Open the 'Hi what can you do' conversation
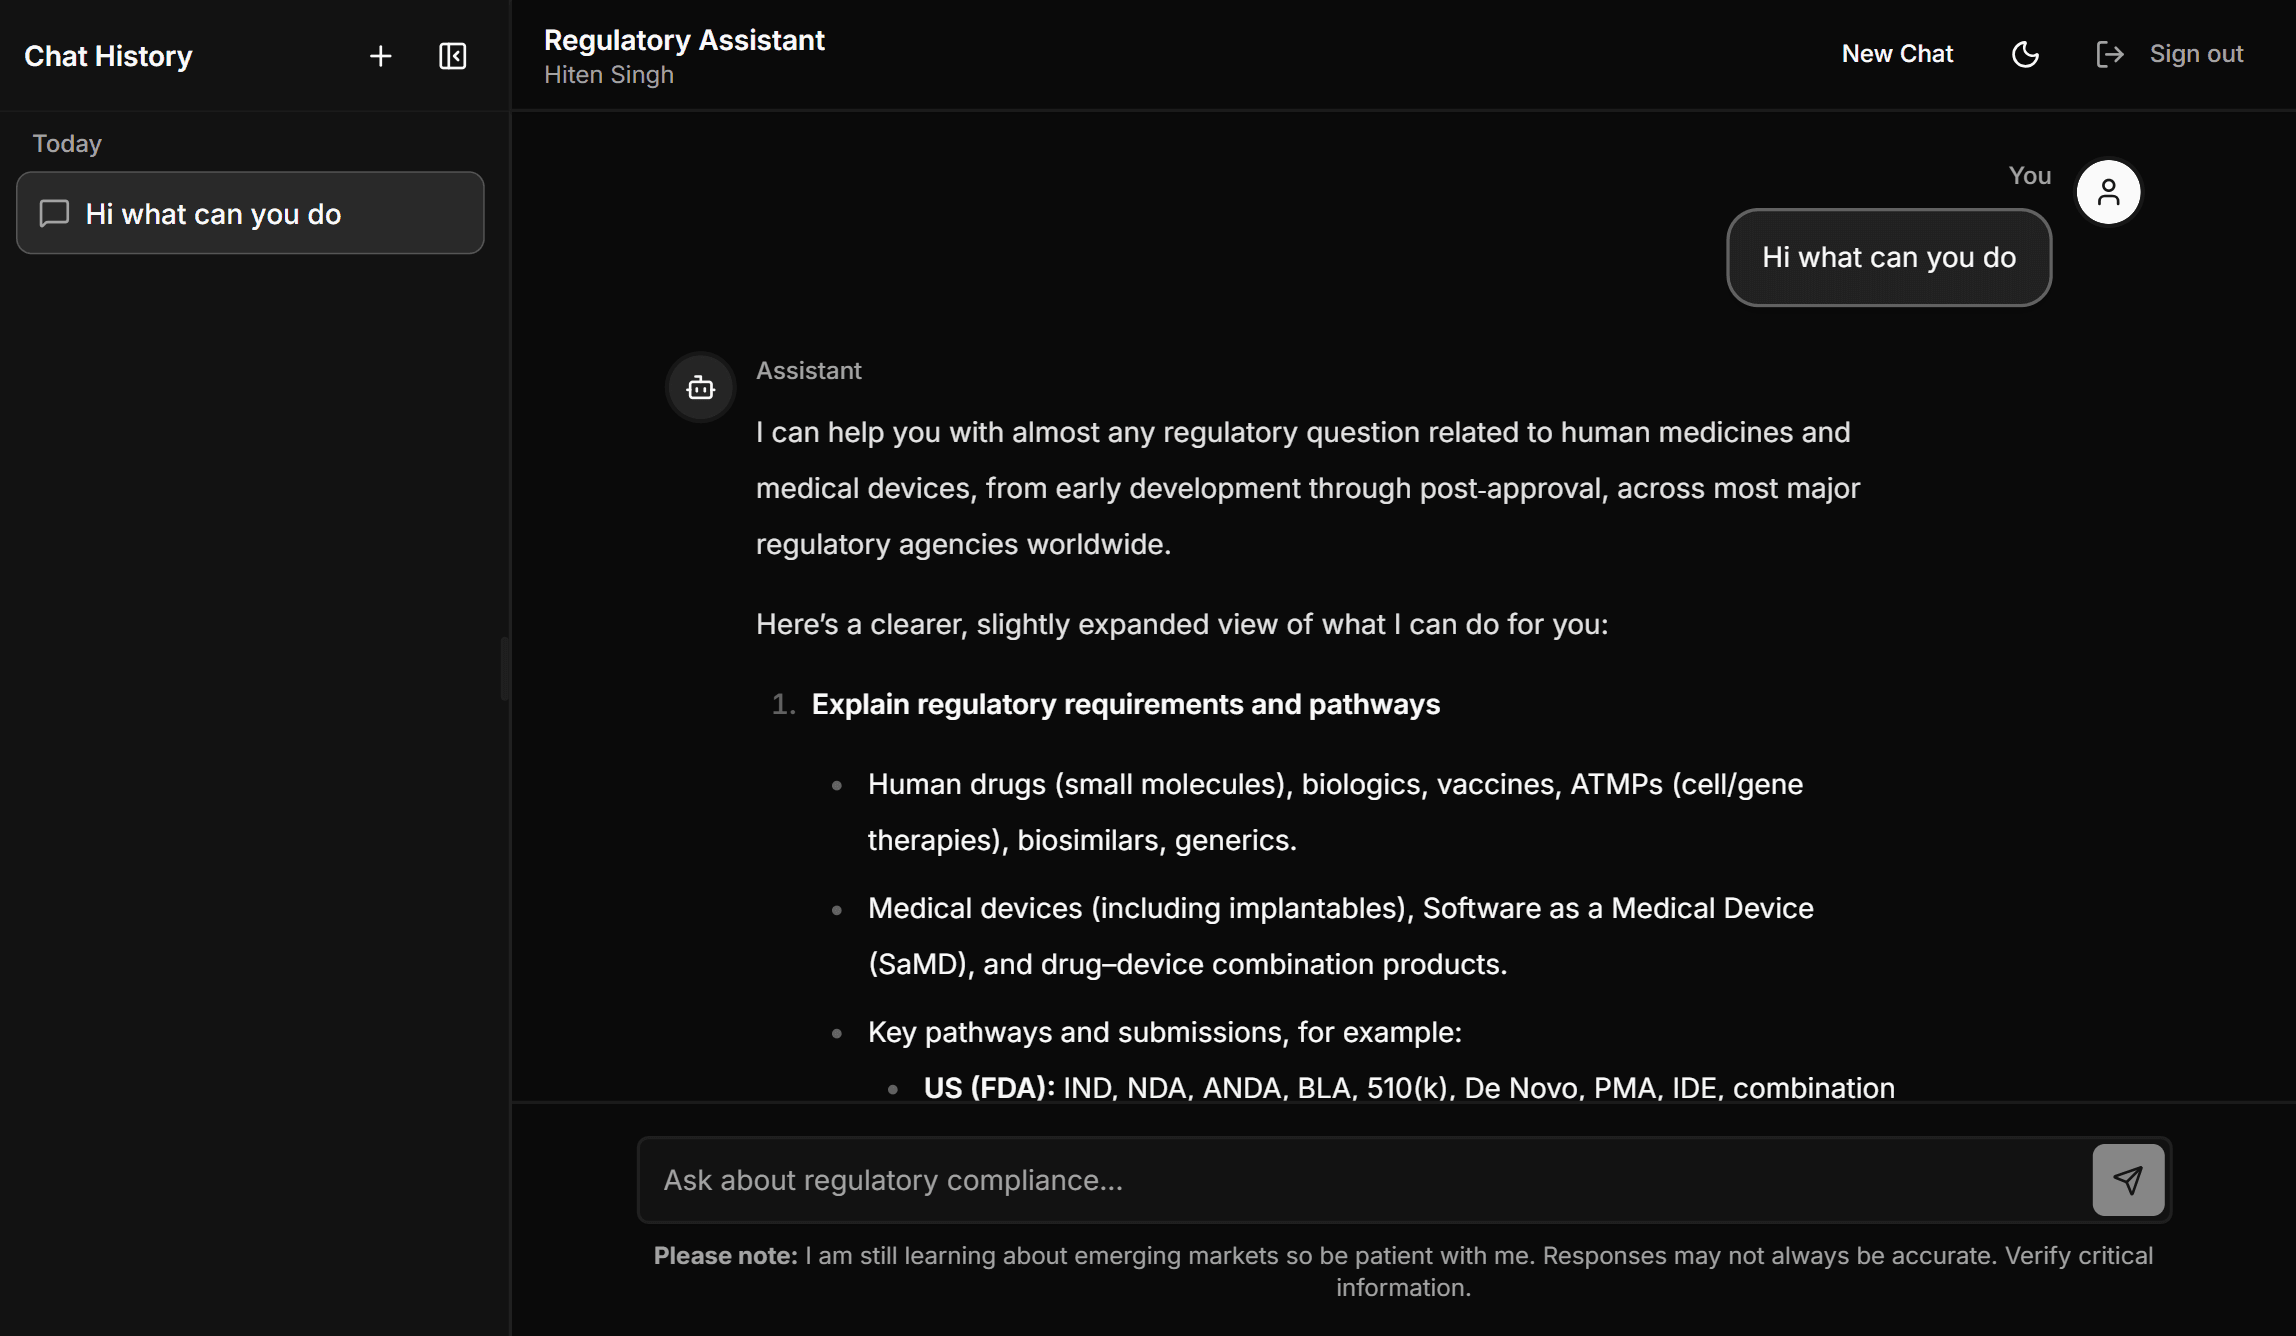2296x1336 pixels. (250, 213)
